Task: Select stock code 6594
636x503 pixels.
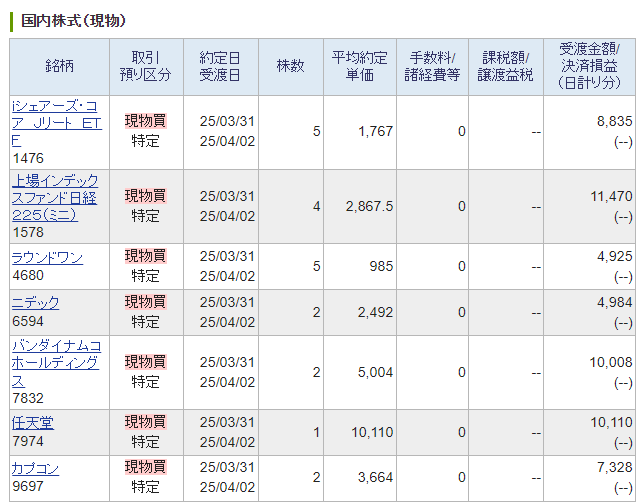Action: [28, 322]
